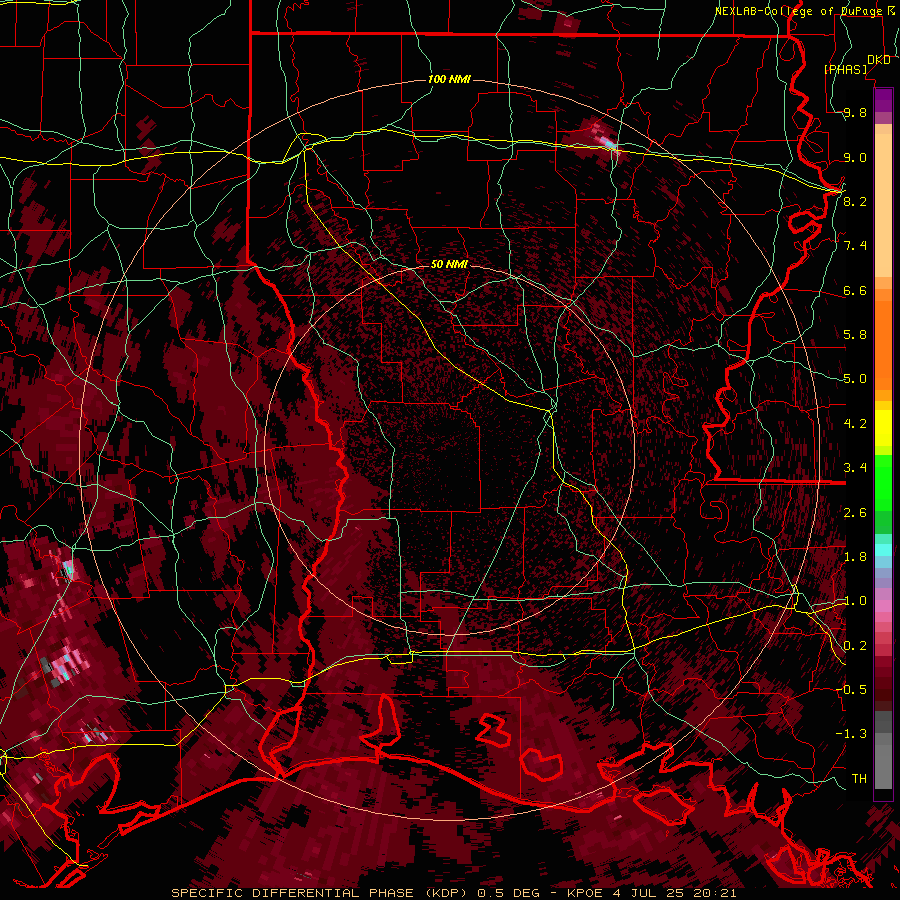Click the [PHAS] units label
900x900 pixels.
845,69
